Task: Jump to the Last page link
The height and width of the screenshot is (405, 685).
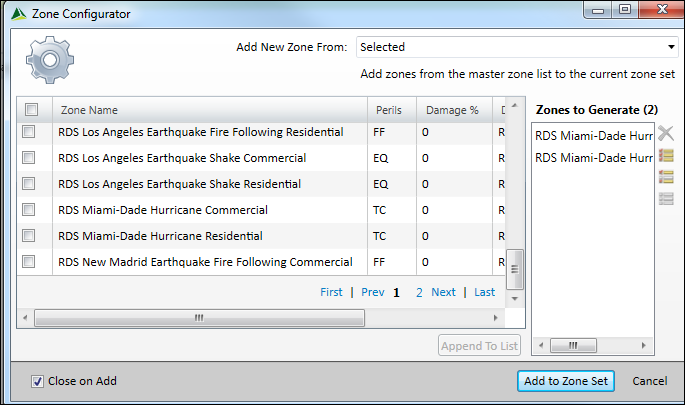Action: (x=484, y=292)
